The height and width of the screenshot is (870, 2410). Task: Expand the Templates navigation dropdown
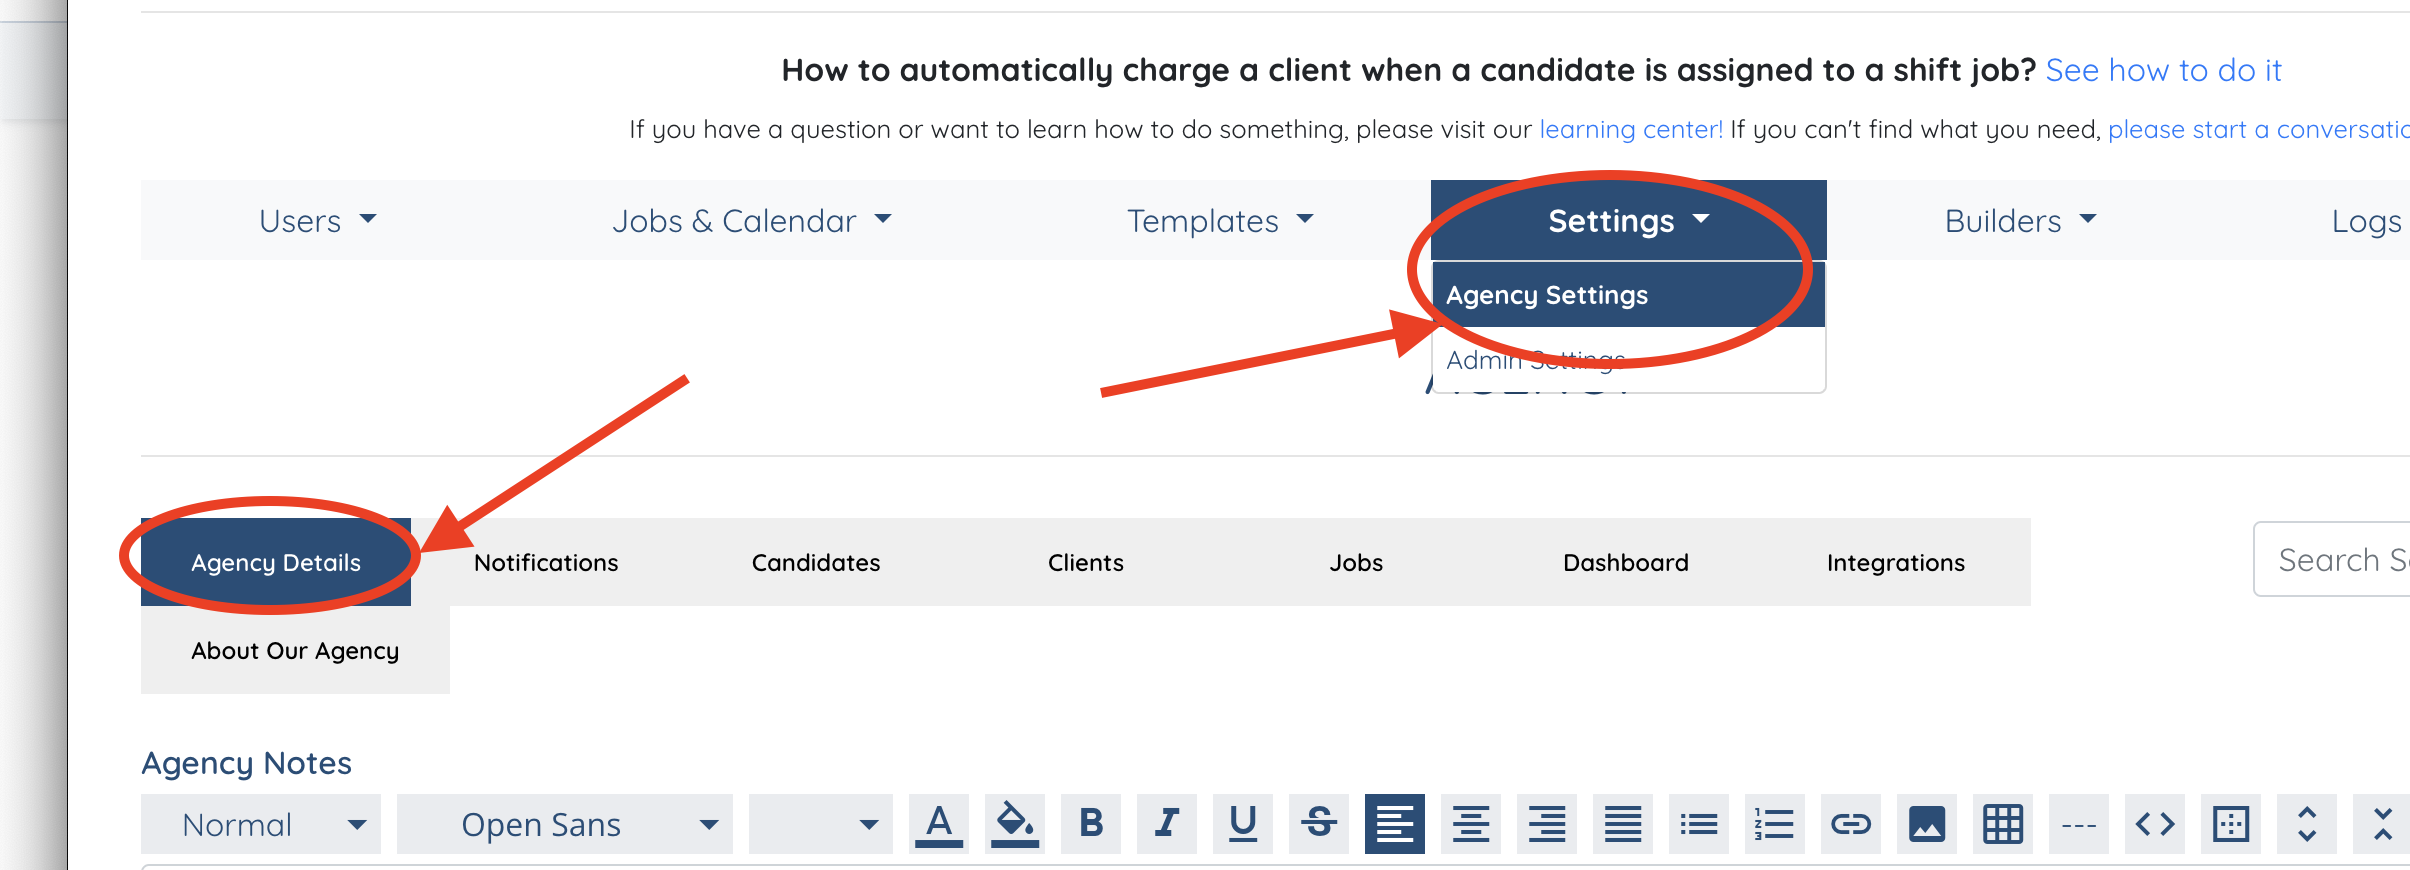[x=1220, y=220]
